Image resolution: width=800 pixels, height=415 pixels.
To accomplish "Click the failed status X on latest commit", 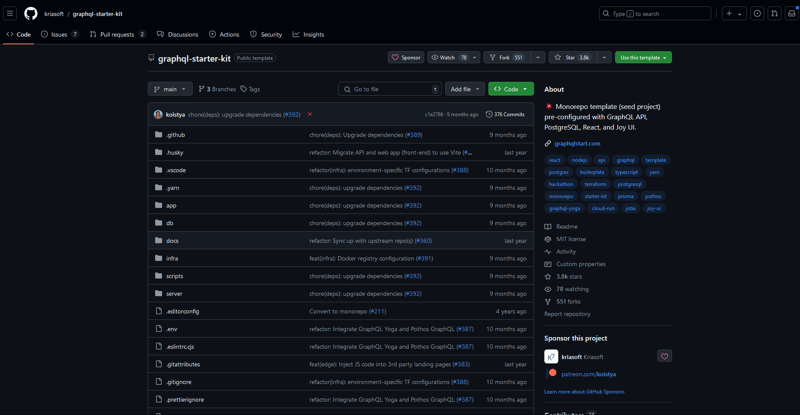I will point(310,115).
